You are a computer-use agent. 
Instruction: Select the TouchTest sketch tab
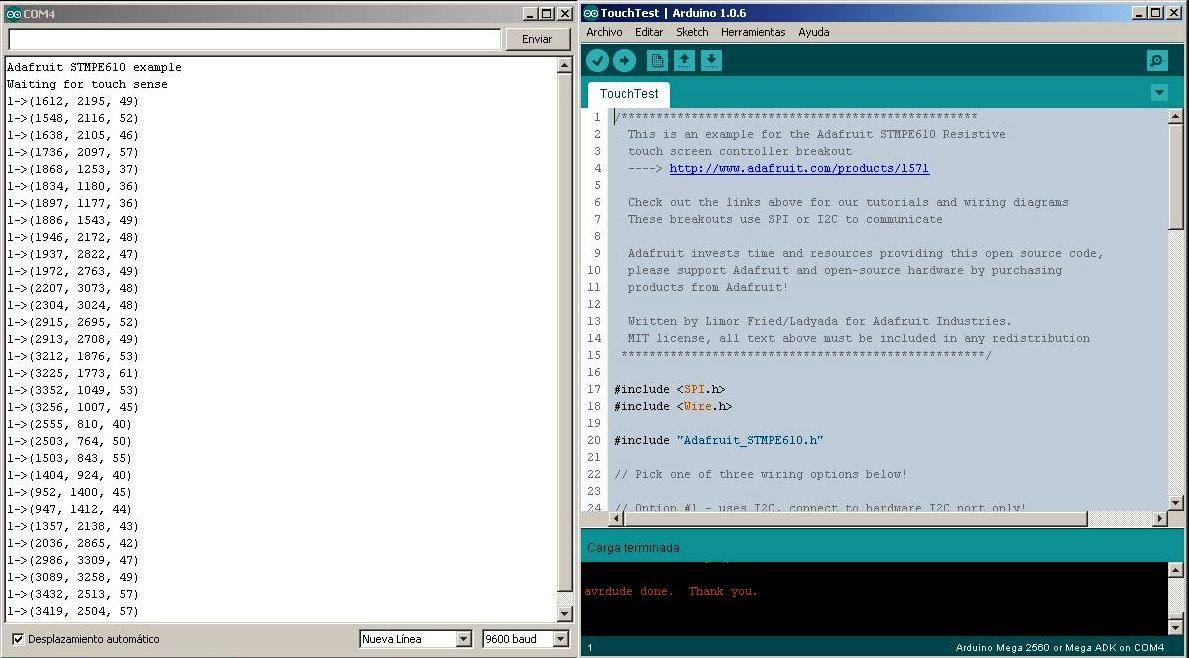tap(629, 94)
